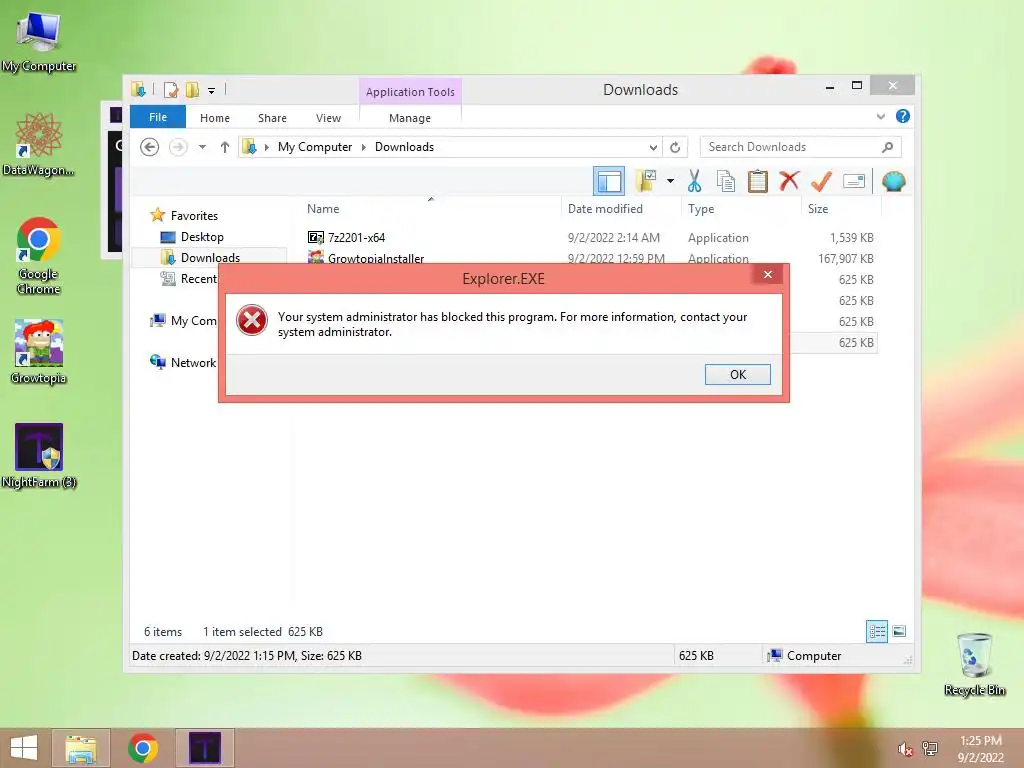Select the Recycle Bin desktop icon
The width and height of the screenshot is (1024, 768).
tap(974, 665)
